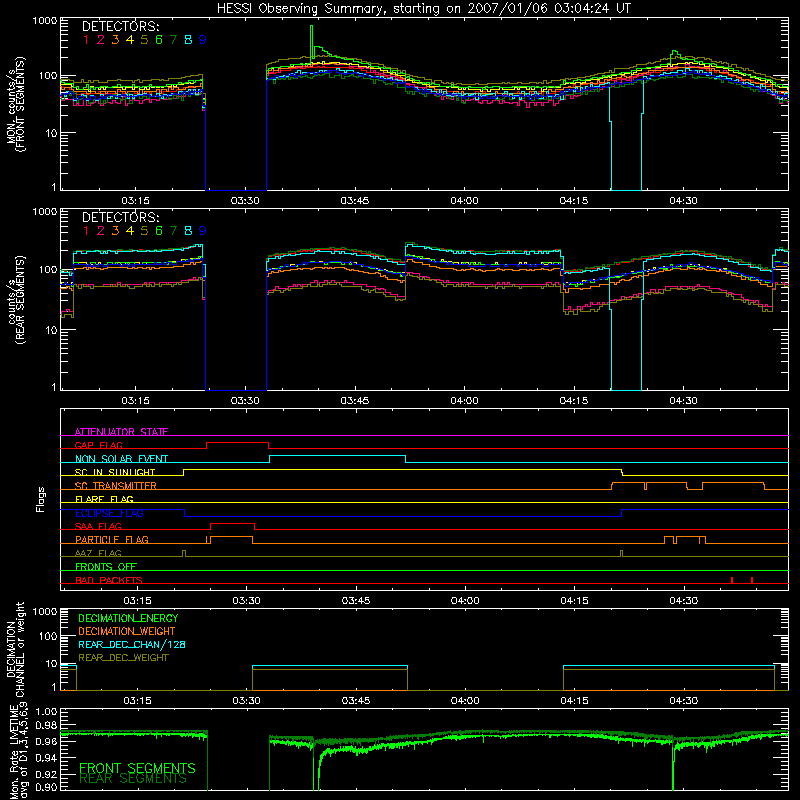Click the PARTICLE_FLAG label
Screen dimensions: 800x800
[x=112, y=540]
